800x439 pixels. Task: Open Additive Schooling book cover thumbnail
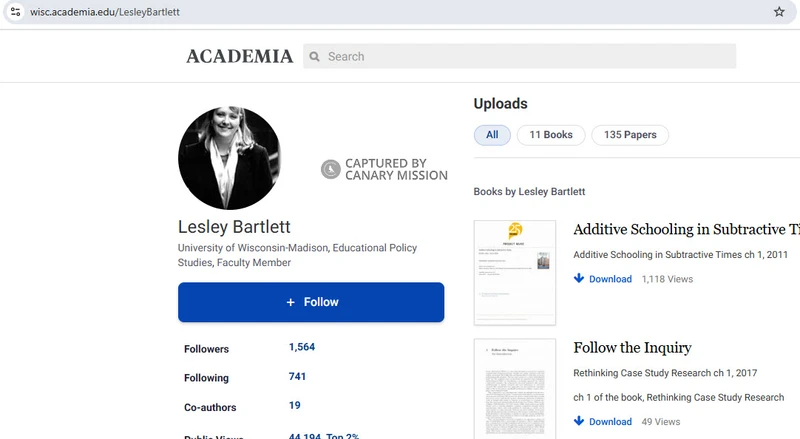(x=514, y=273)
